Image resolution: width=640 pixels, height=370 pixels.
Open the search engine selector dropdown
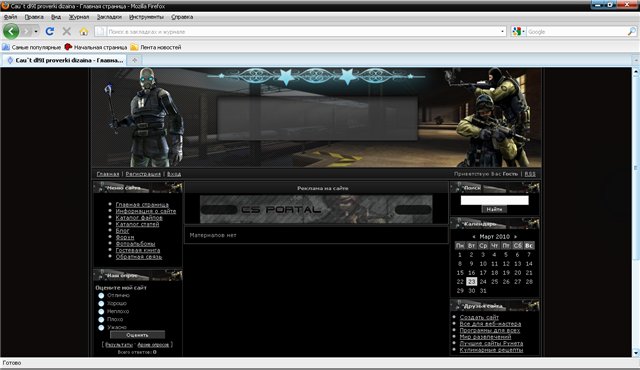[x=518, y=31]
